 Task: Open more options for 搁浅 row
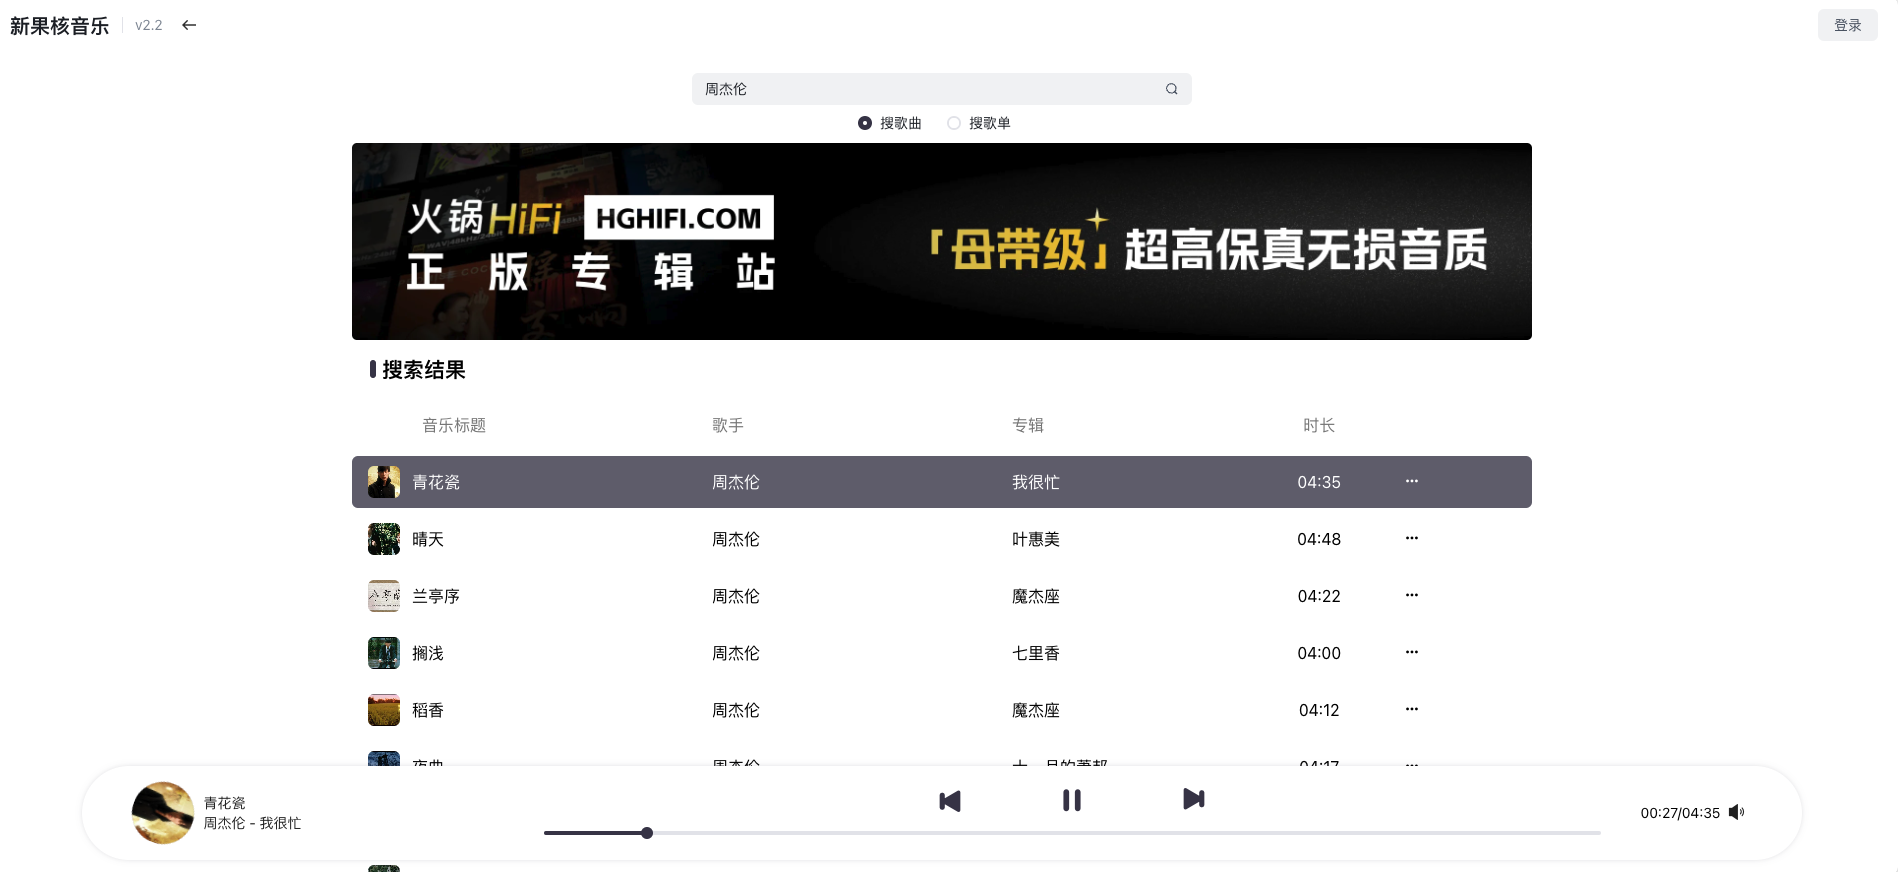1412,652
